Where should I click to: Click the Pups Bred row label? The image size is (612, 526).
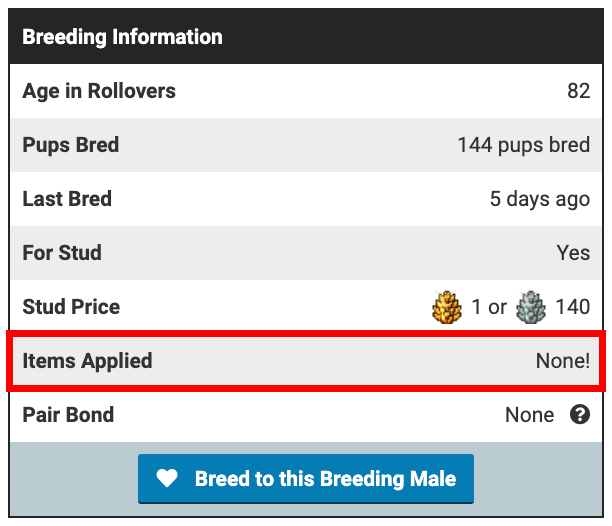pyautogui.click(x=71, y=145)
